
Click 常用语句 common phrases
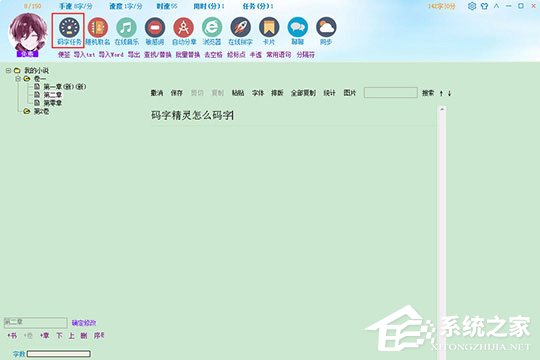(279, 54)
